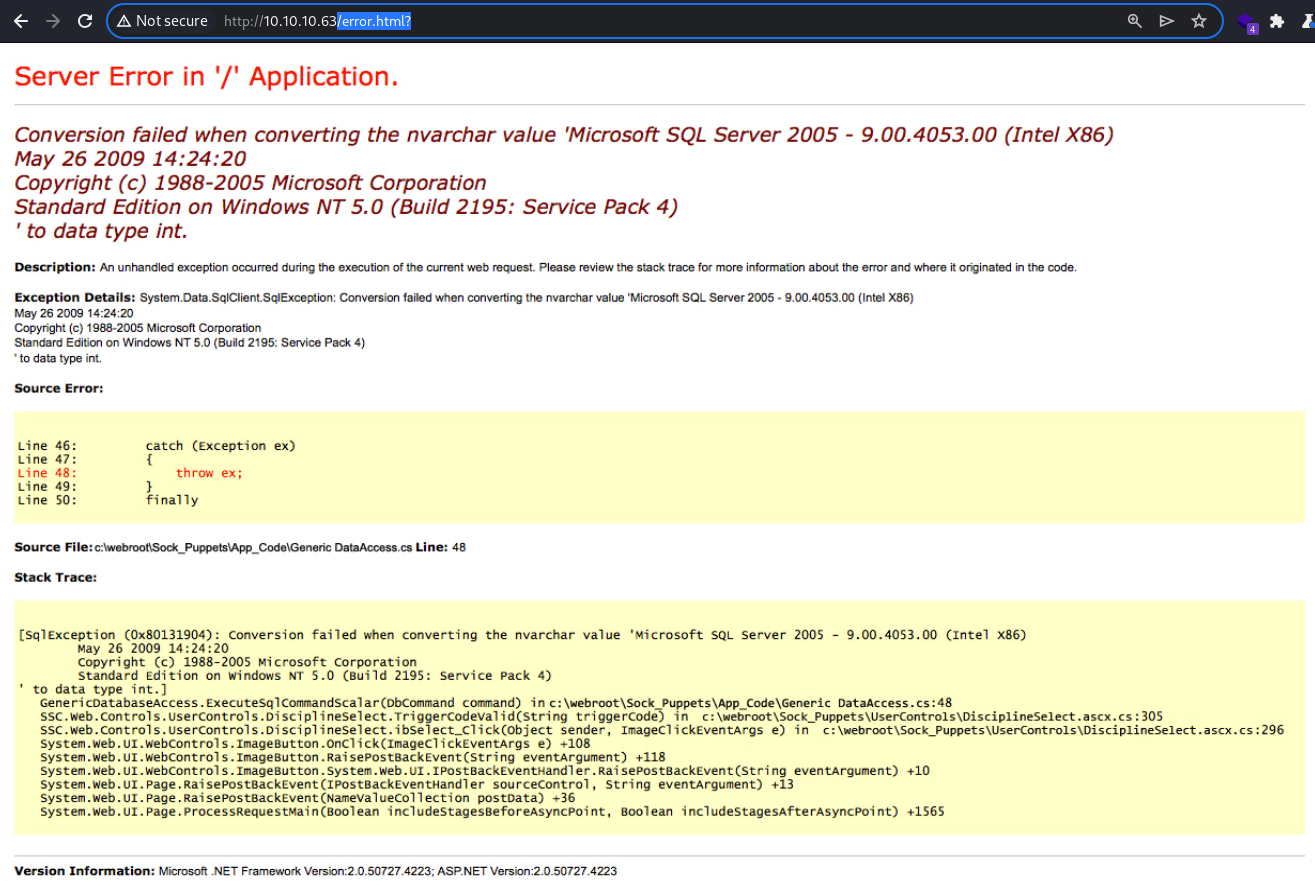Click source line 'Line 46:' catch statement

point(157,446)
